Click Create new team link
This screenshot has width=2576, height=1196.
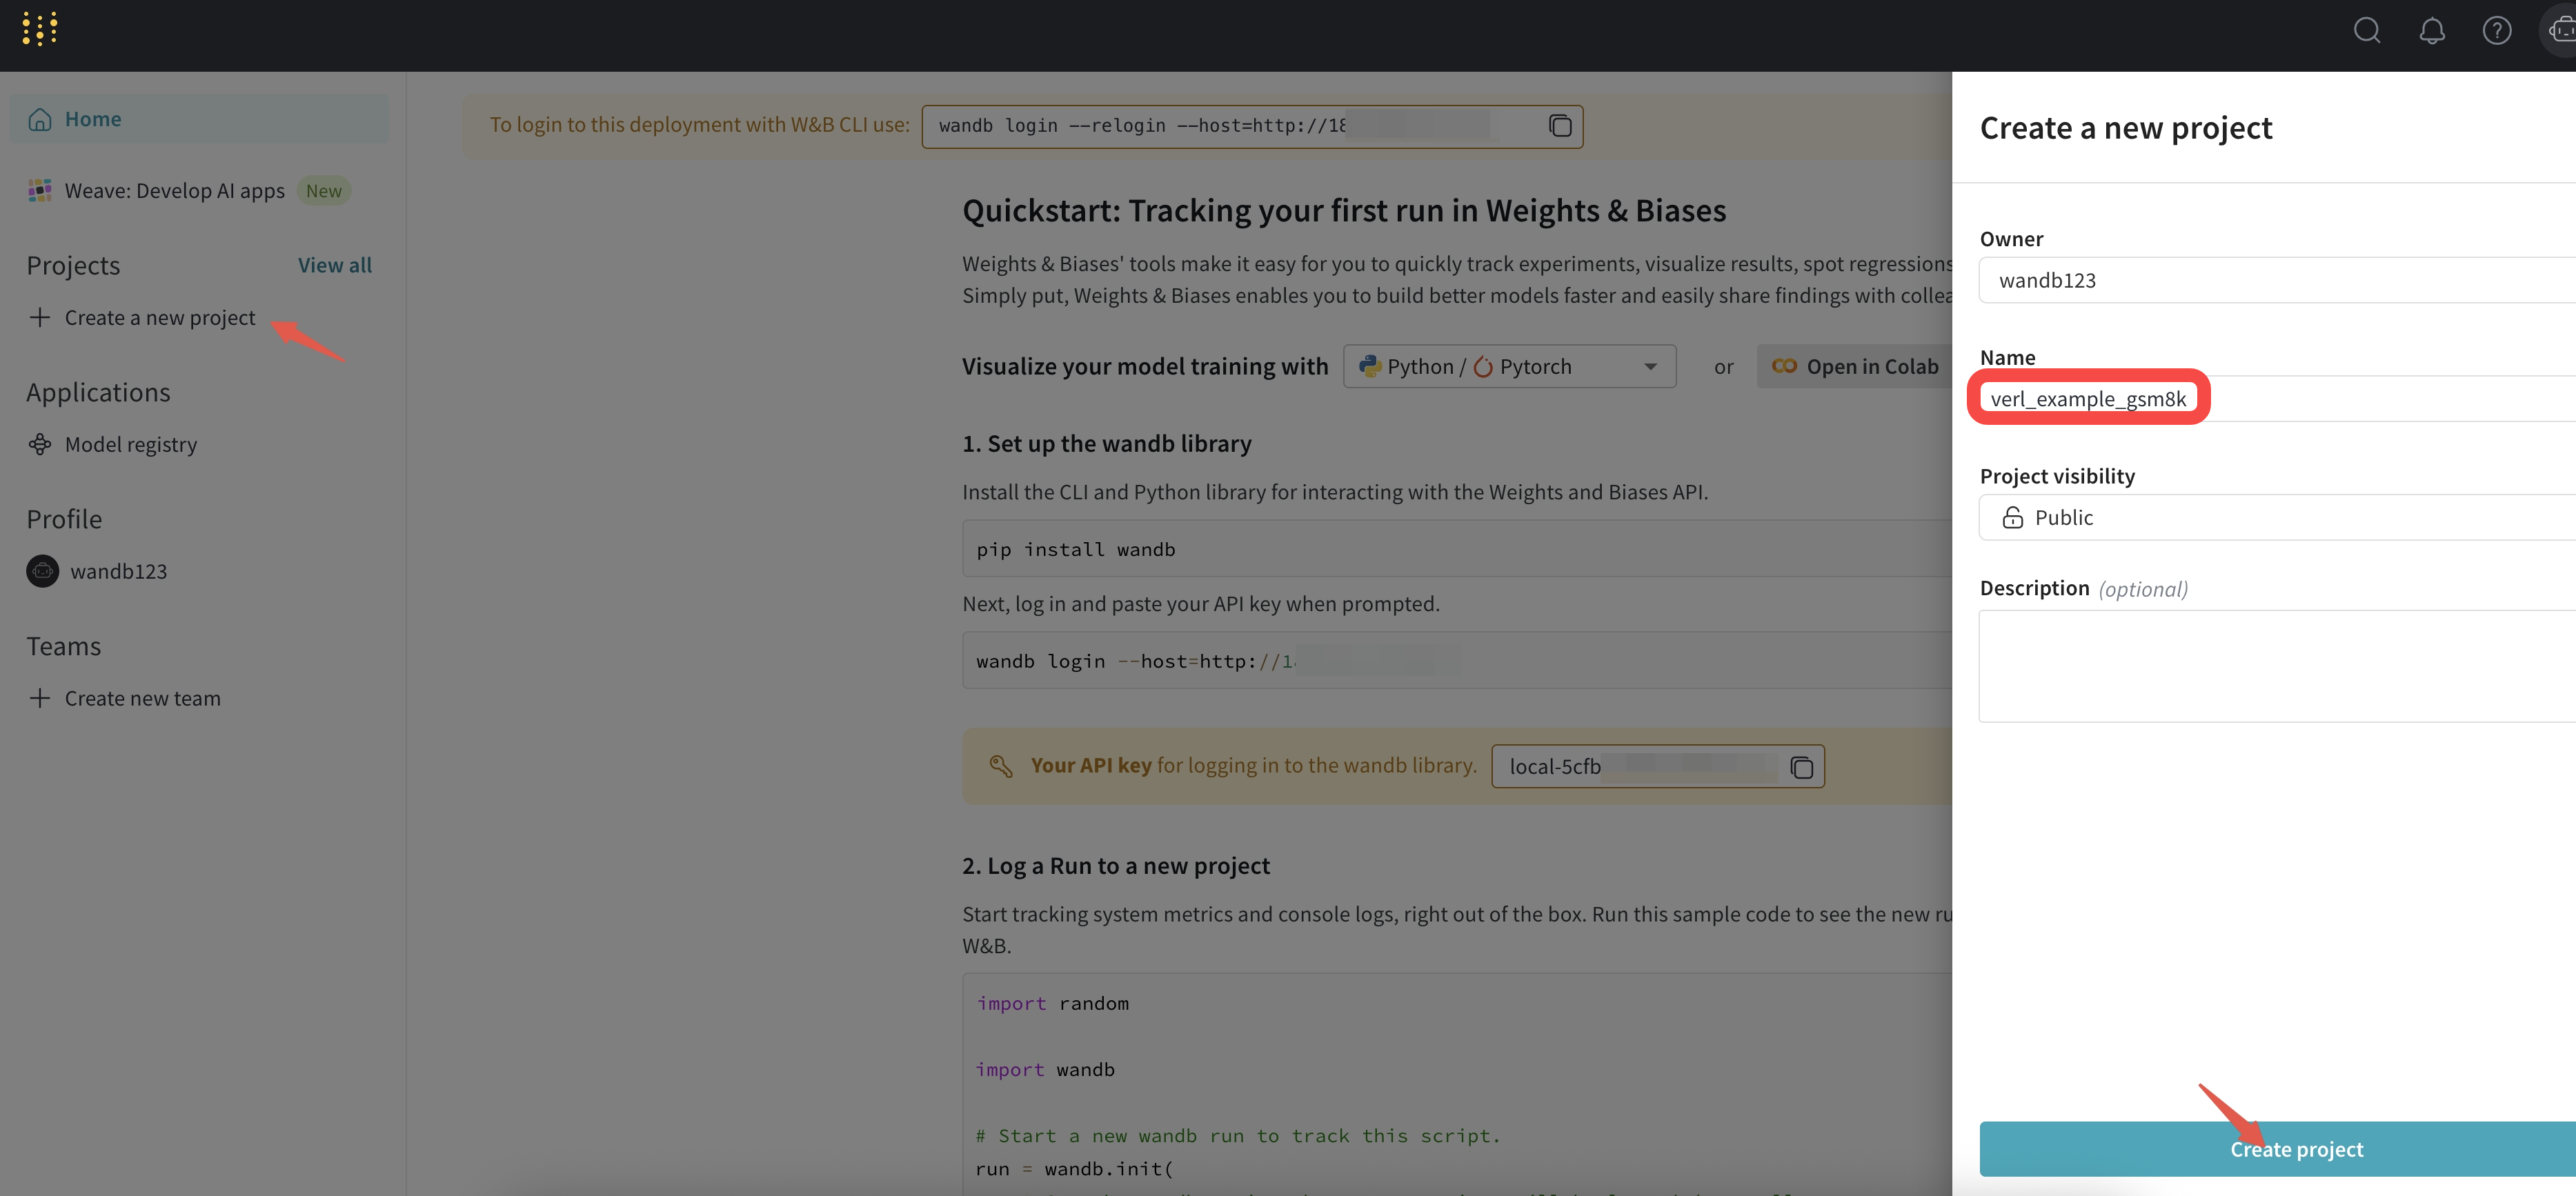143,698
